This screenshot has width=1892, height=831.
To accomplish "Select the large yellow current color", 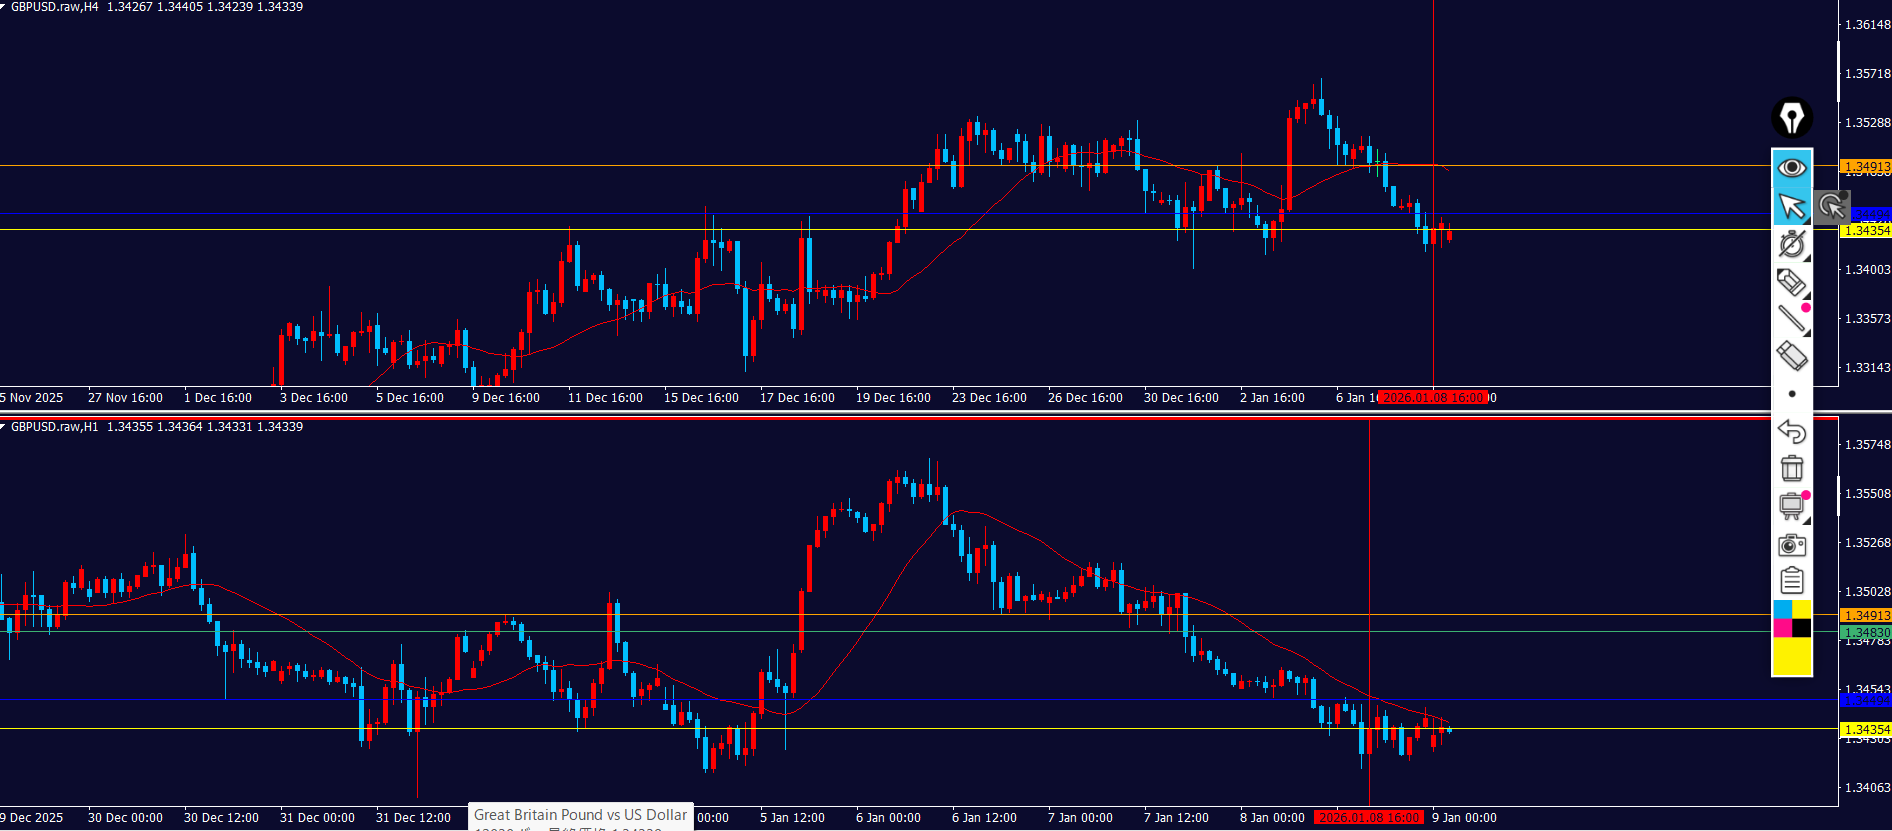I will 1791,657.
